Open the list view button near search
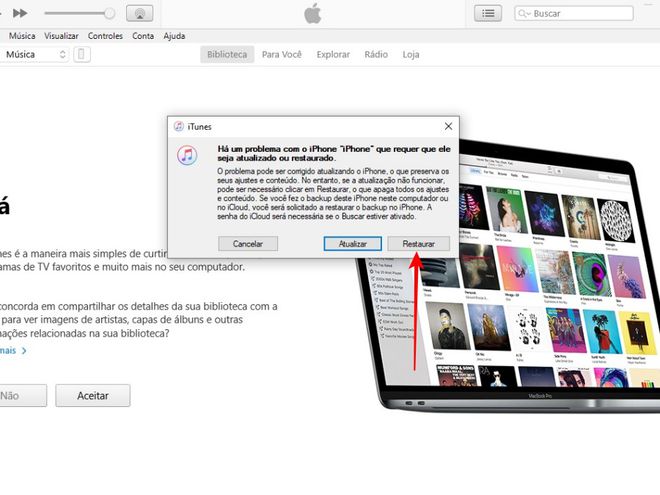This screenshot has height=495, width=660. [x=488, y=13]
